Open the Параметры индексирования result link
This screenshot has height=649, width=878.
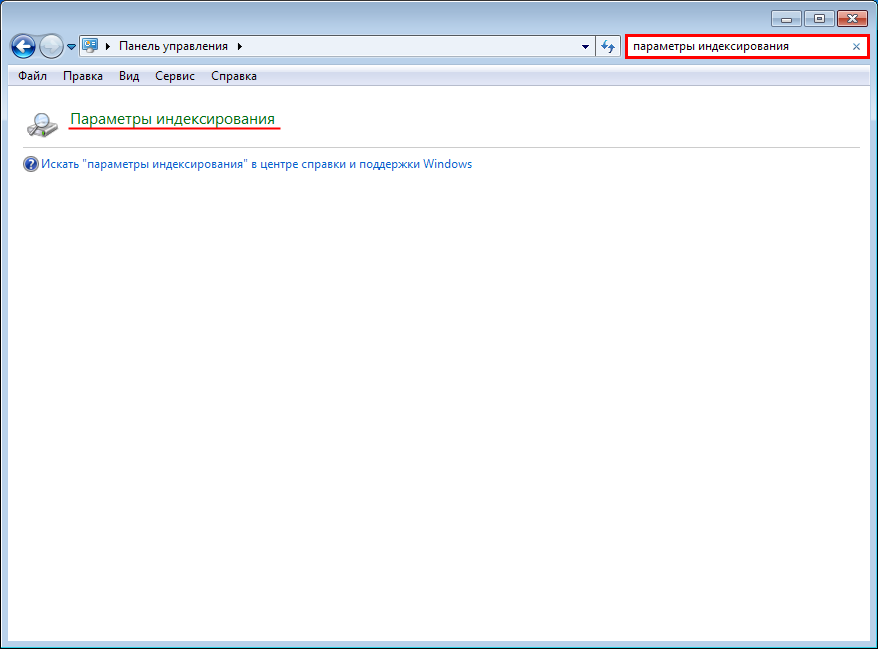pos(172,120)
